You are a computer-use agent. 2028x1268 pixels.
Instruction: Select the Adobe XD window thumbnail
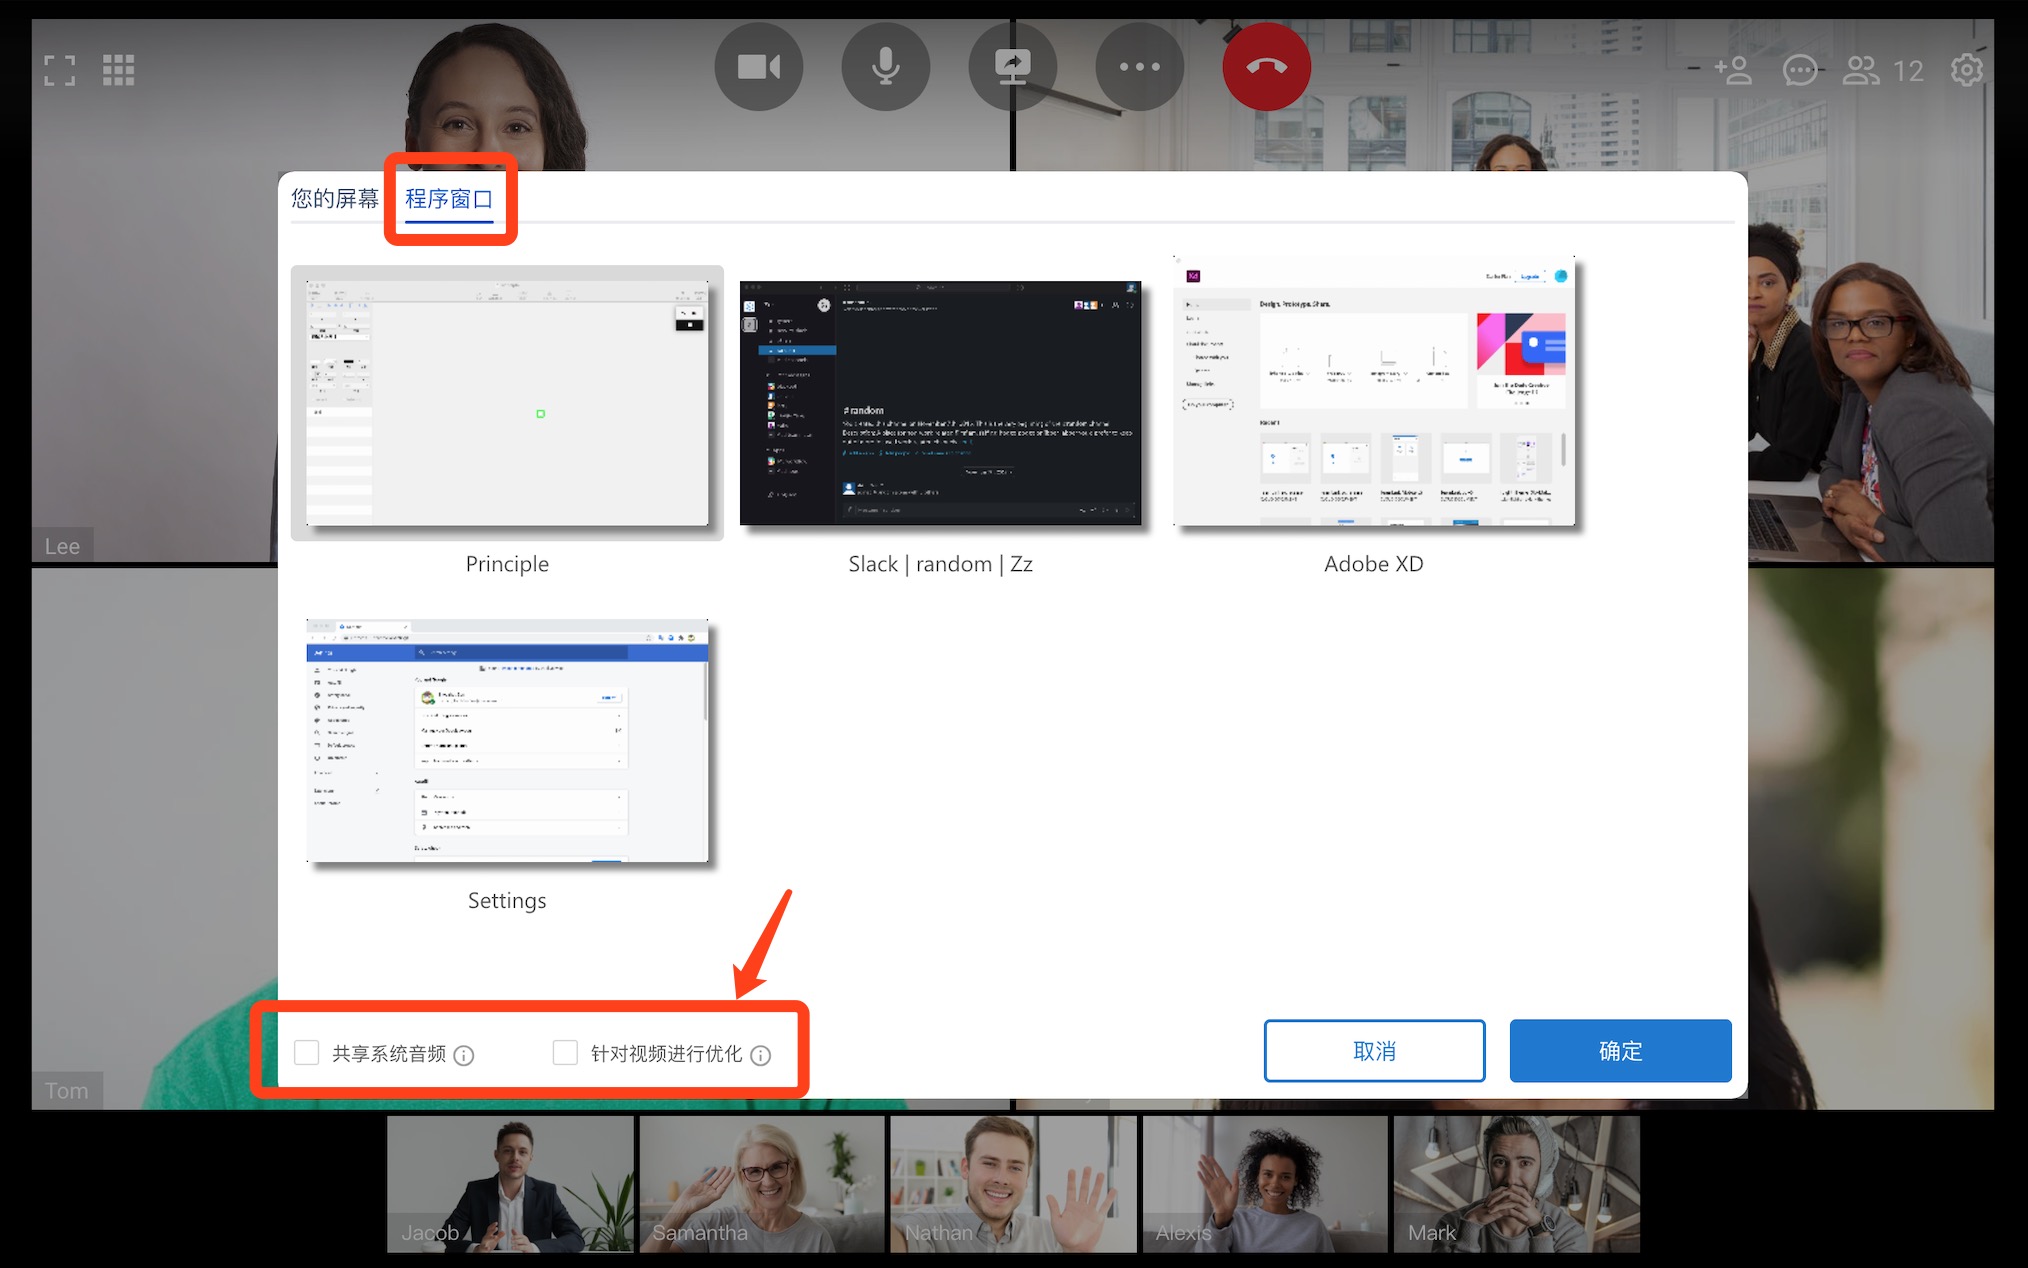pos(1373,392)
